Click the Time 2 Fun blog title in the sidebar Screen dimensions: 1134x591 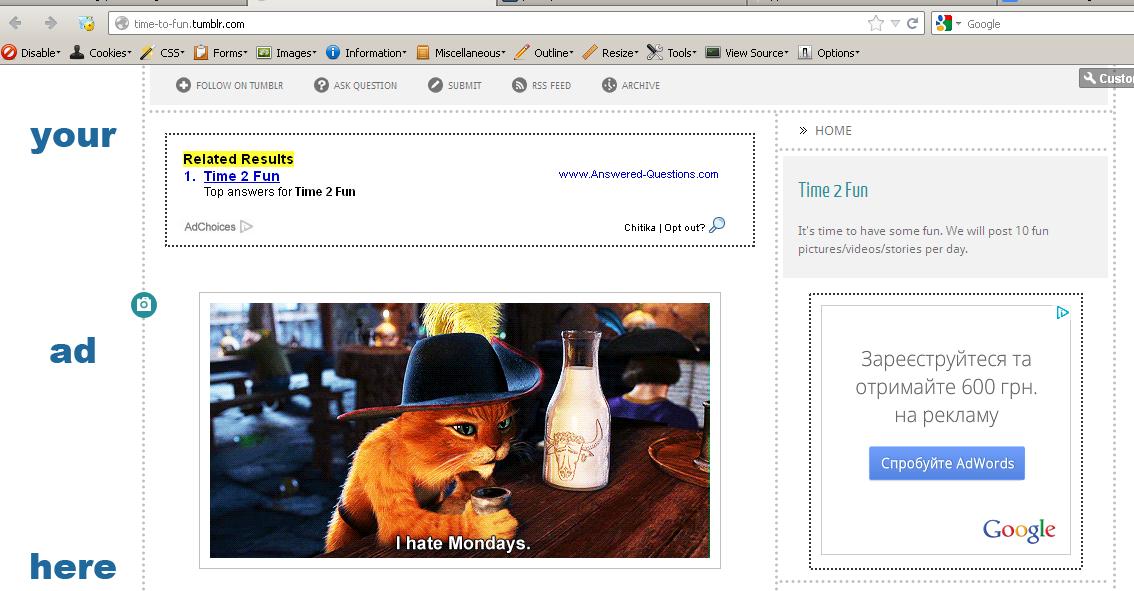coord(832,190)
